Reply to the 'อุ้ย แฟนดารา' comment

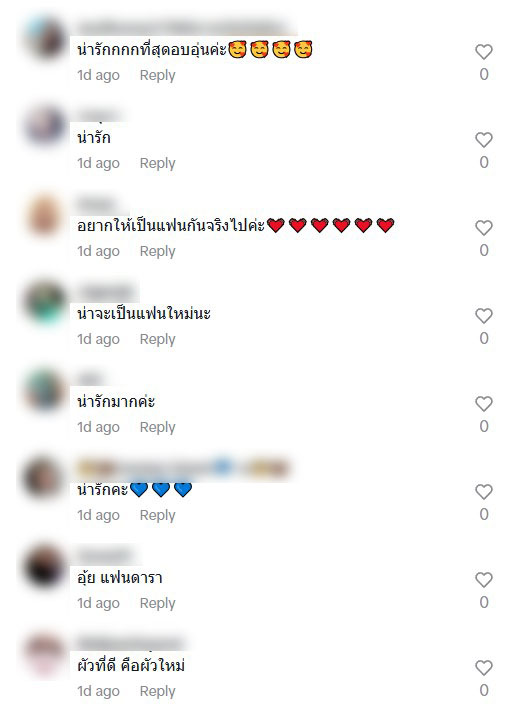157,603
